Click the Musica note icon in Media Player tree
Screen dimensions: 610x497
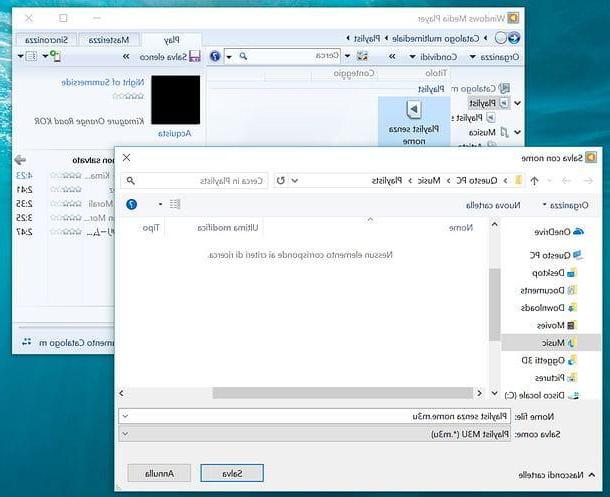click(x=504, y=132)
